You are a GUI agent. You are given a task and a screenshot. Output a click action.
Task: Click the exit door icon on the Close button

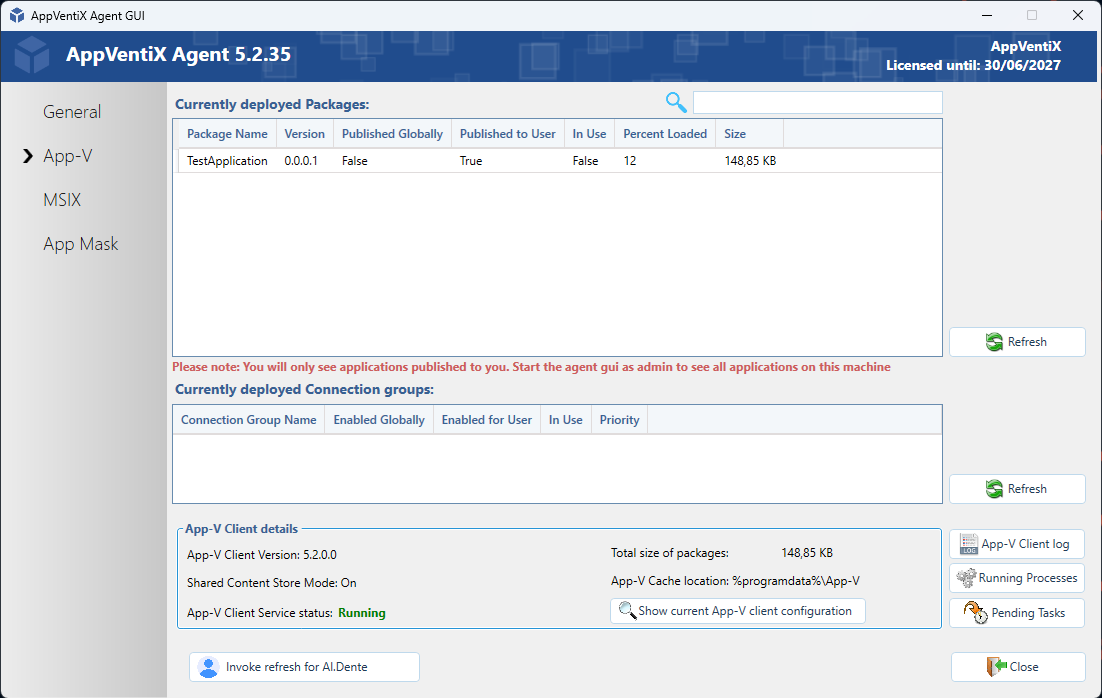point(997,666)
